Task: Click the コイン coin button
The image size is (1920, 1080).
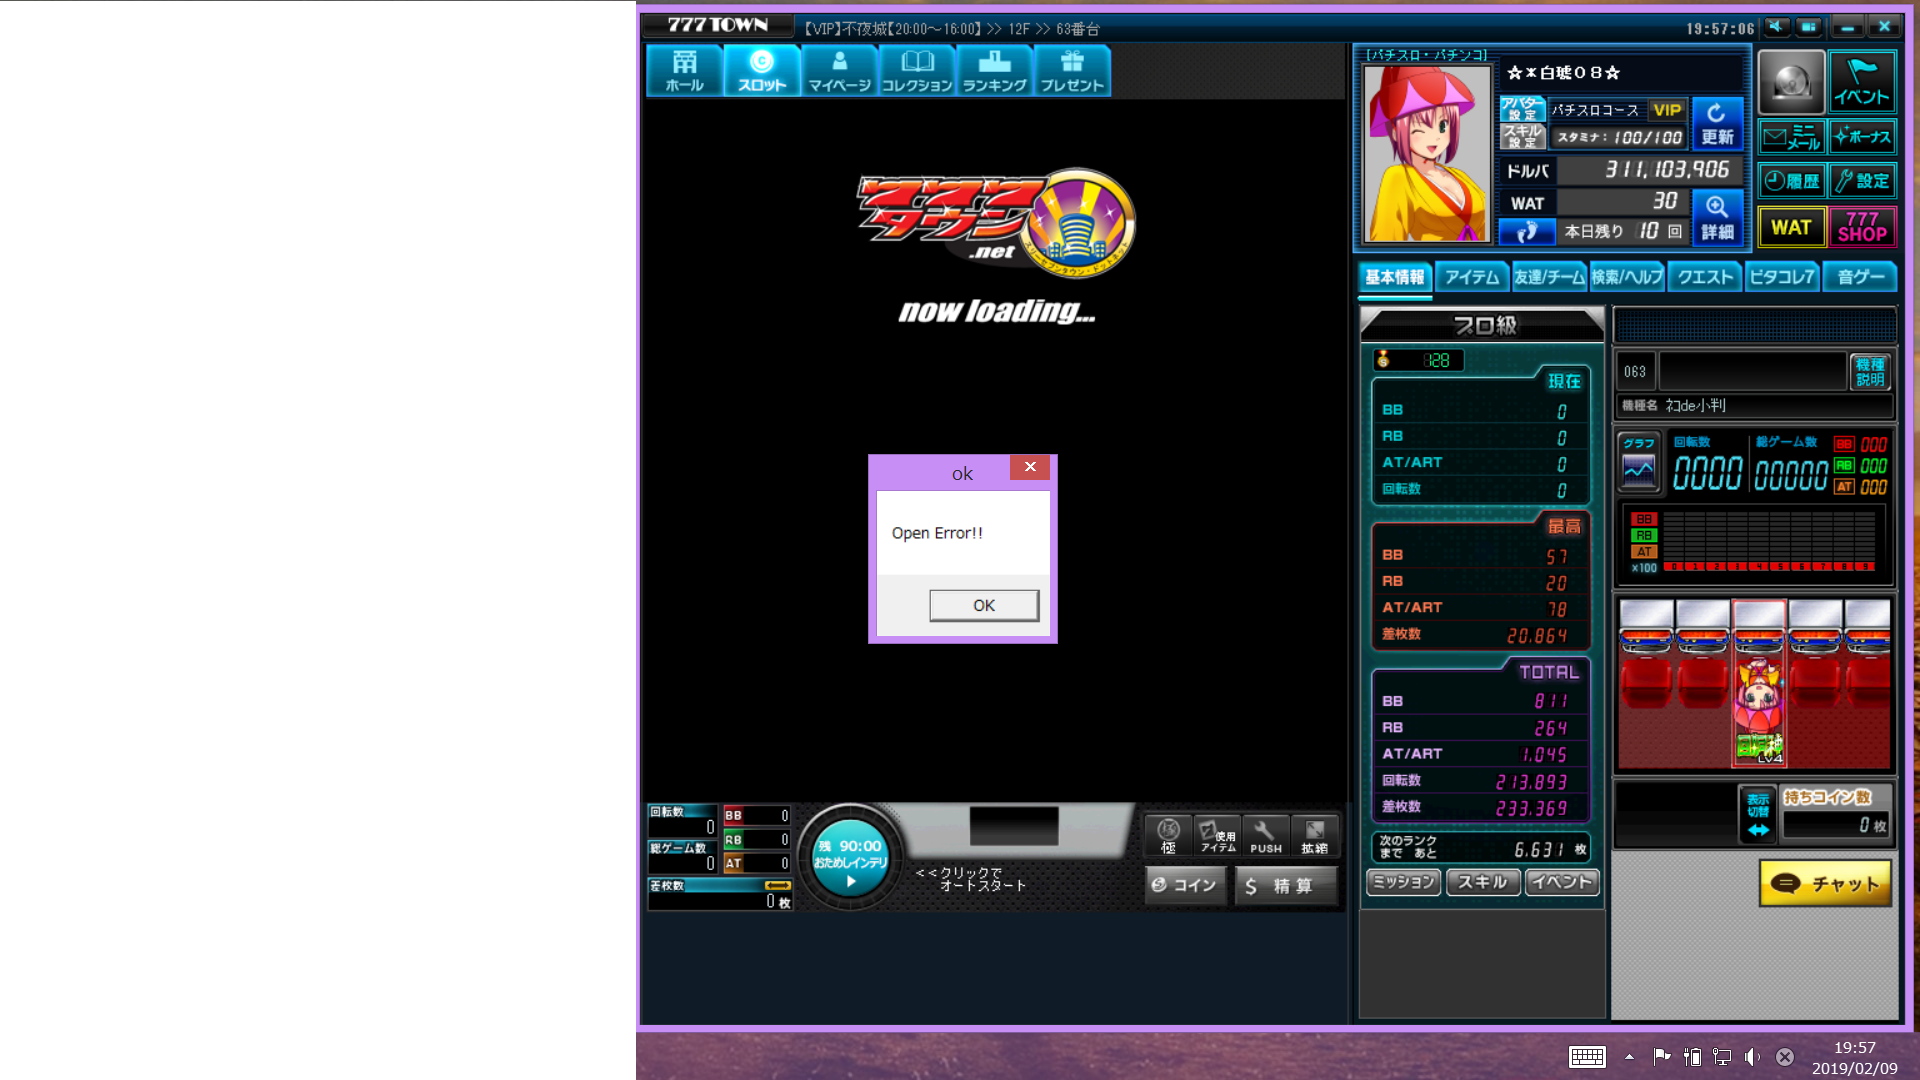Action: [x=1185, y=886]
